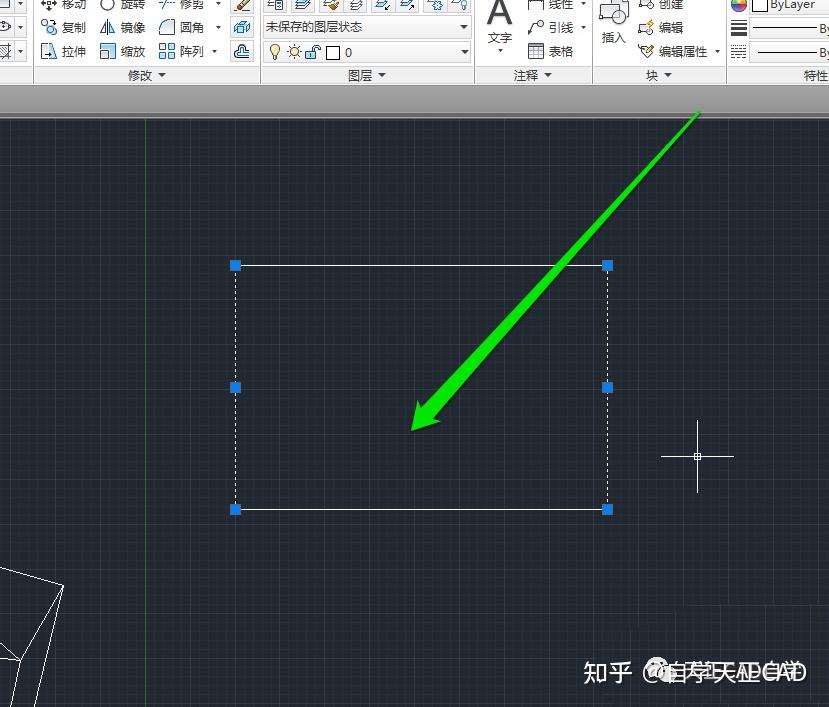Click Edit Attributes (编辑属性) button
The width and height of the screenshot is (829, 707).
(x=679, y=51)
